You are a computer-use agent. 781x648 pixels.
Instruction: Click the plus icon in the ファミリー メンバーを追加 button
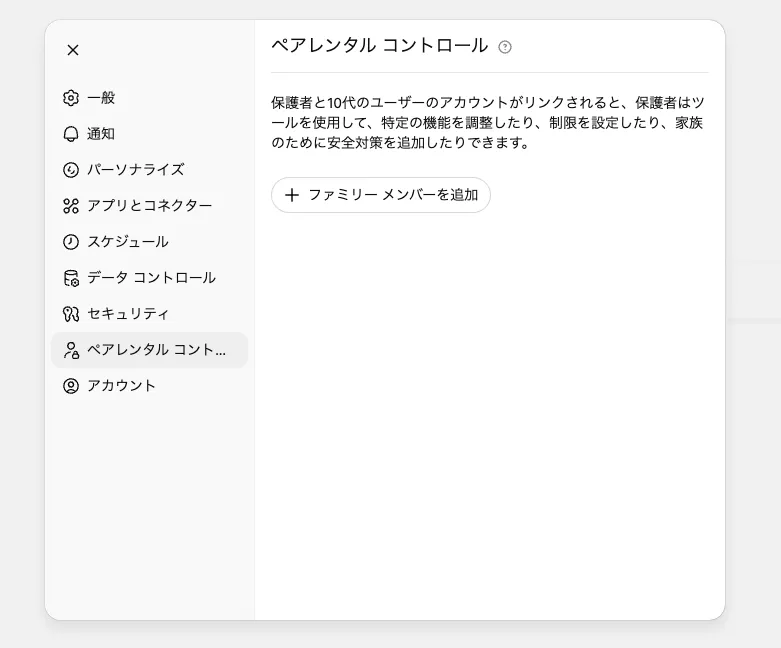(x=292, y=195)
